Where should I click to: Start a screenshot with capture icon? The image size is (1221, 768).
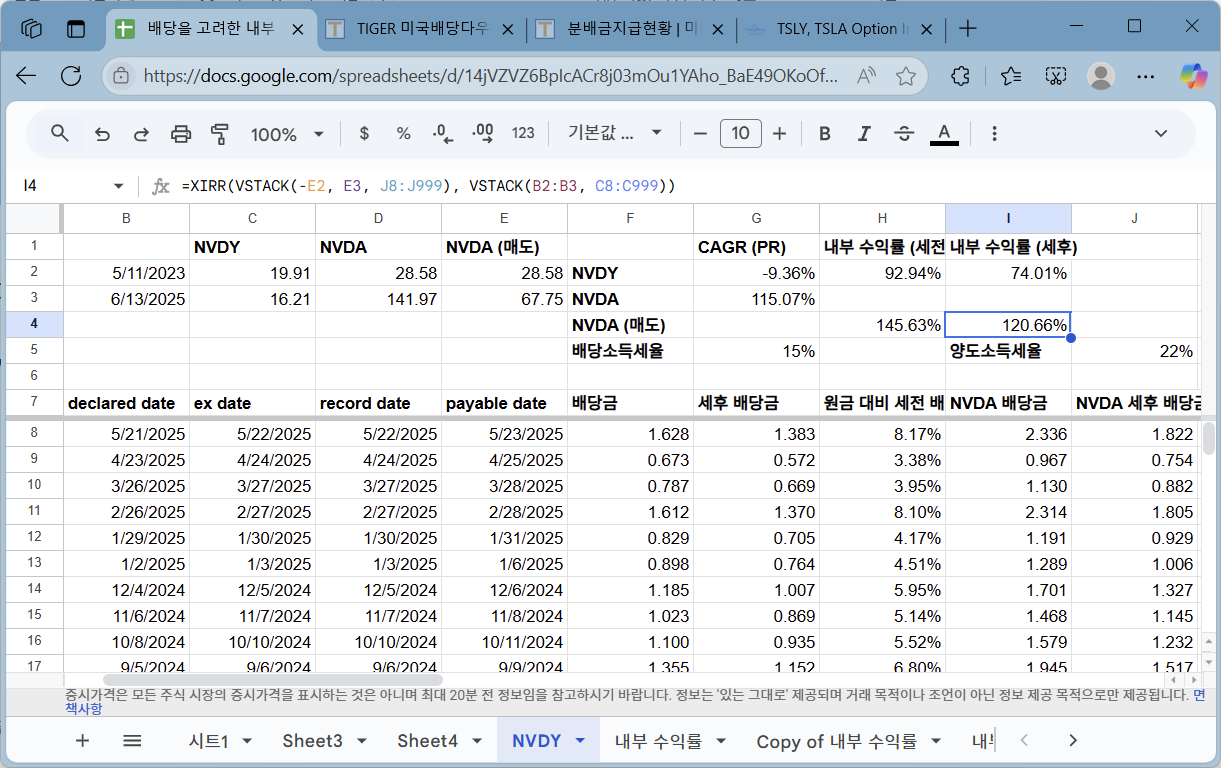point(1055,75)
